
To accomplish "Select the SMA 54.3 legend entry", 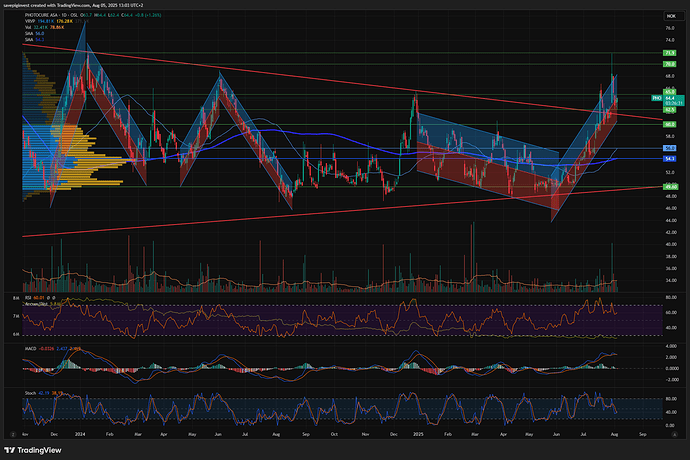I will [x=34, y=40].
